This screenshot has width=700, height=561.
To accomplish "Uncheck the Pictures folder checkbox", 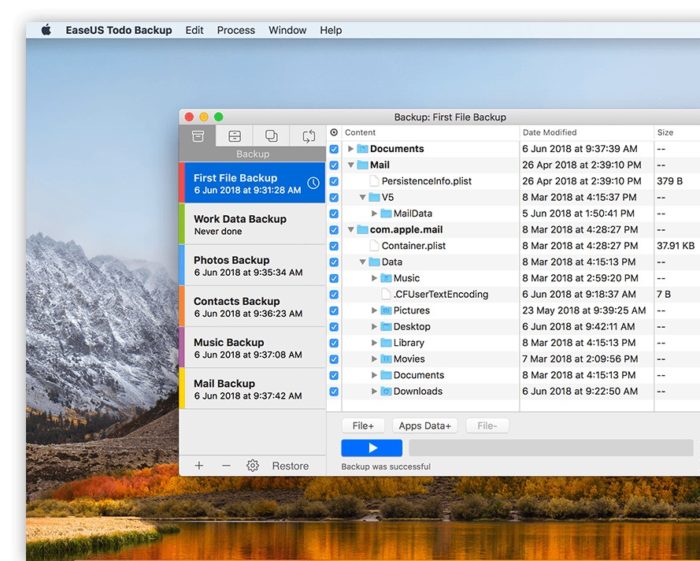I will [x=334, y=310].
